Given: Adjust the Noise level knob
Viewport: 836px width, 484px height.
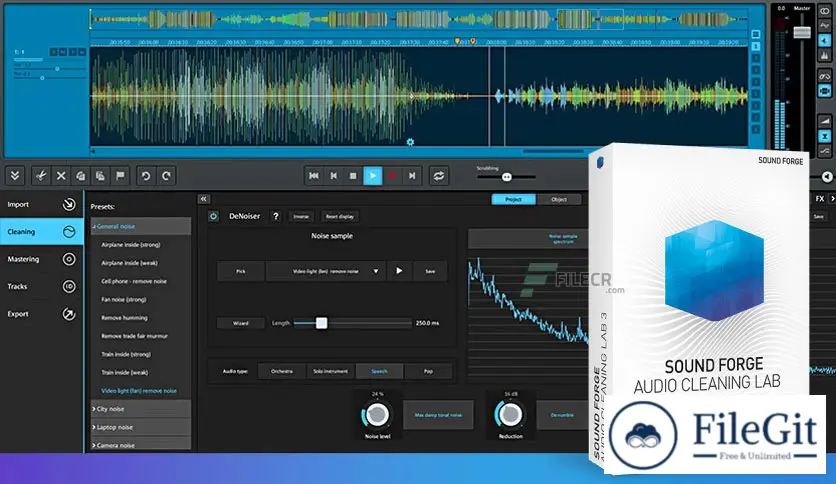Looking at the screenshot, I should [x=377, y=415].
